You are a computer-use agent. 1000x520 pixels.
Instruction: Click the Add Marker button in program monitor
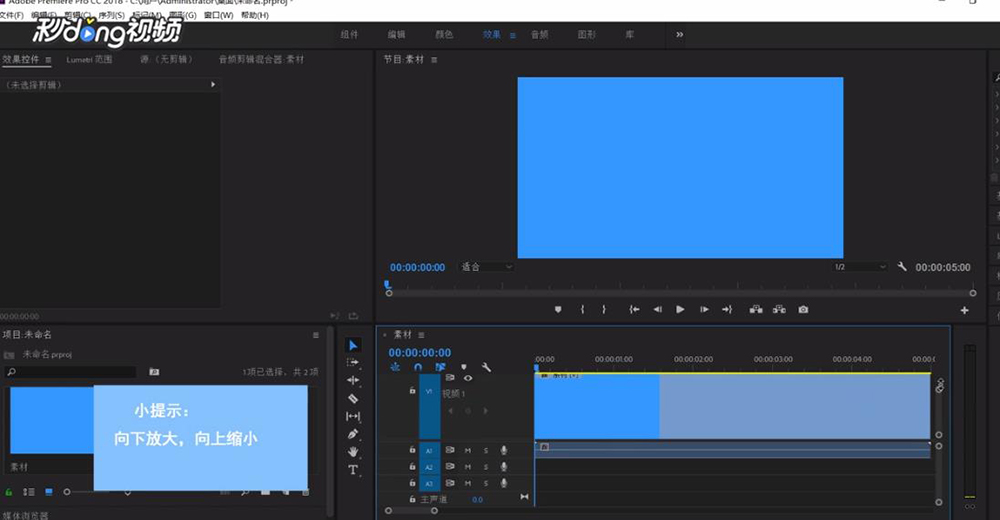(558, 309)
